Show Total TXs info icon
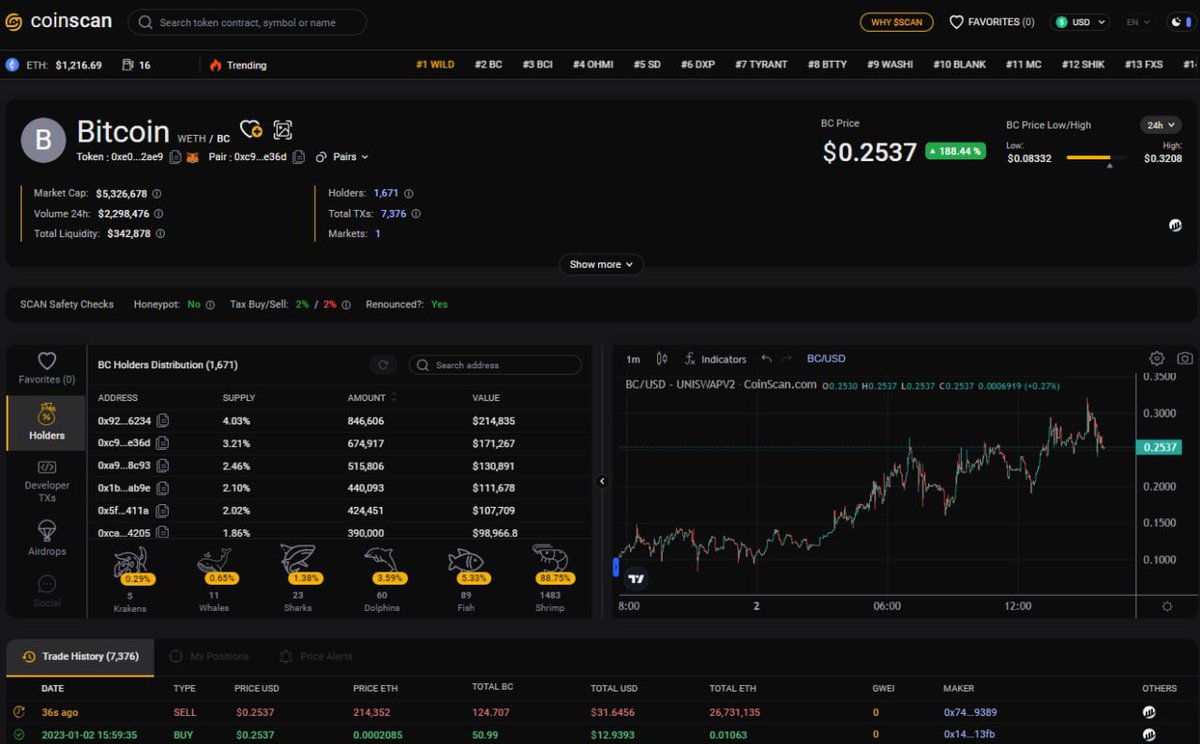This screenshot has width=1200, height=744. click(x=416, y=214)
